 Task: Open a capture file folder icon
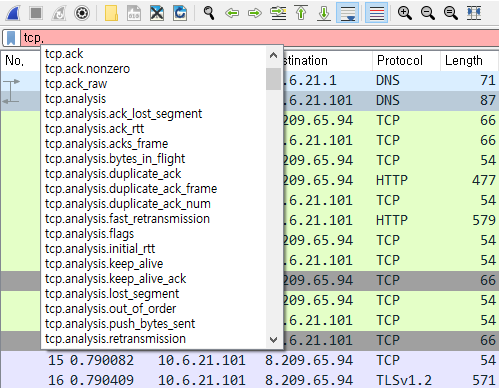111,13
